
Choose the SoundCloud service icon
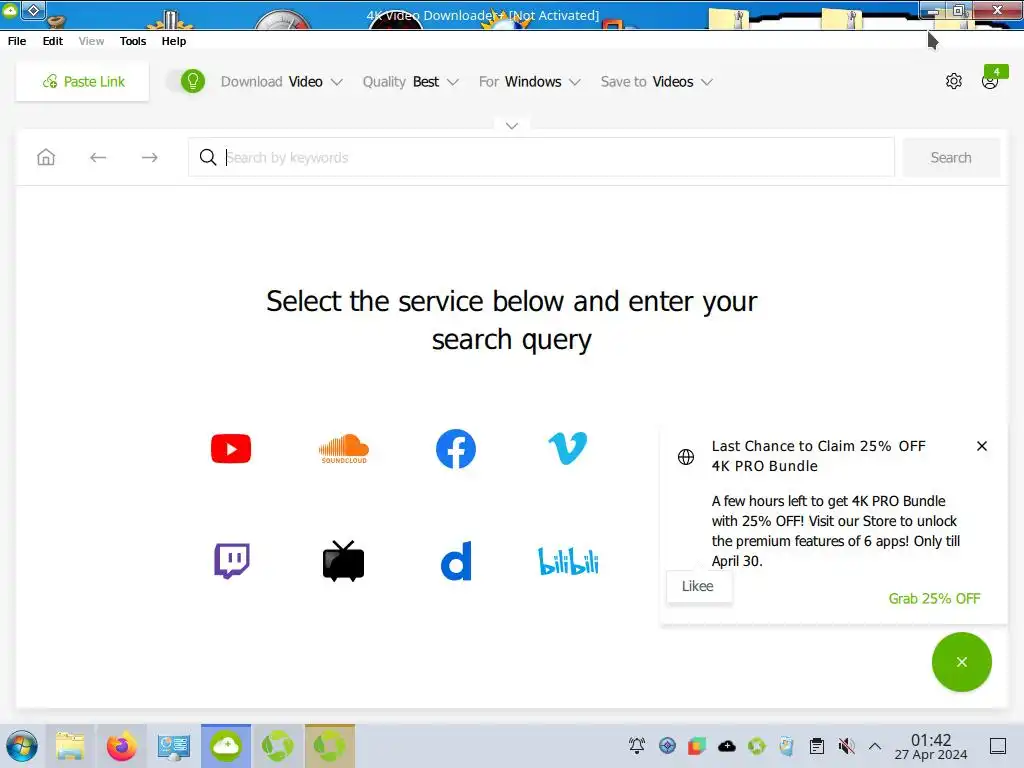344,449
